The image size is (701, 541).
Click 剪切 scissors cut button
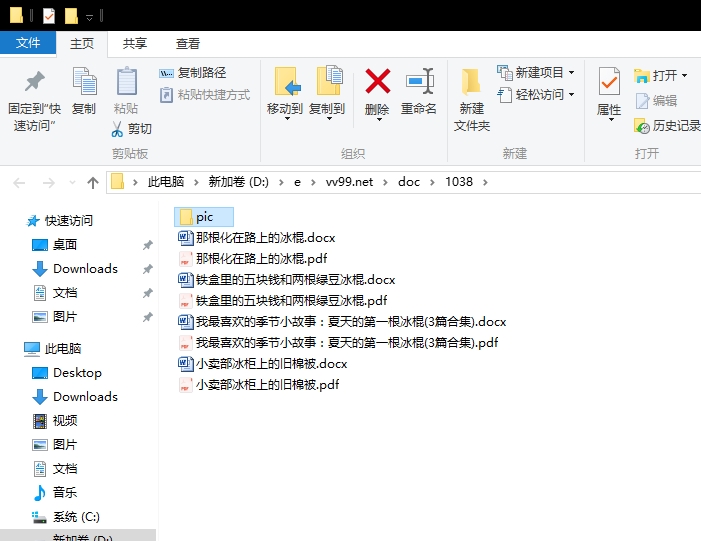tap(132, 129)
